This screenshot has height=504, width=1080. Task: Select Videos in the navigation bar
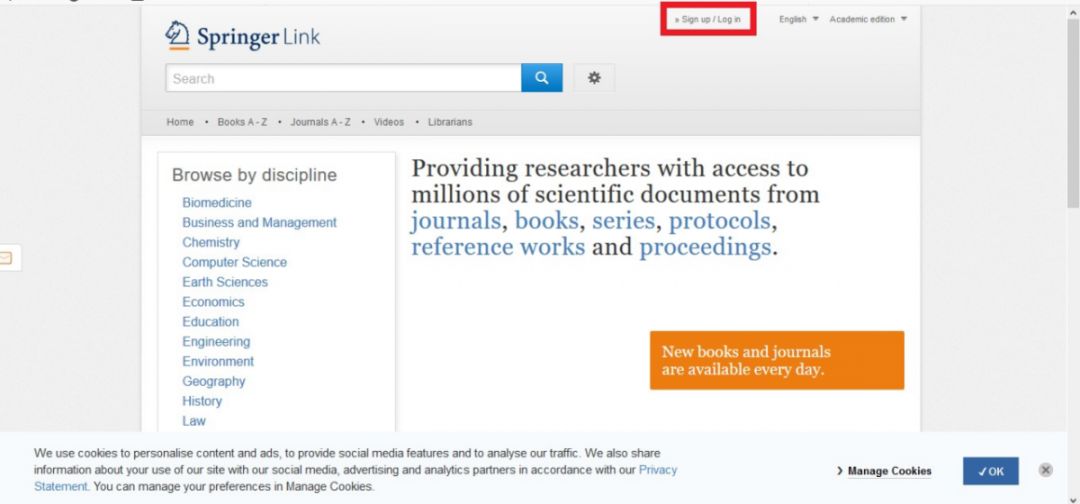coord(388,122)
